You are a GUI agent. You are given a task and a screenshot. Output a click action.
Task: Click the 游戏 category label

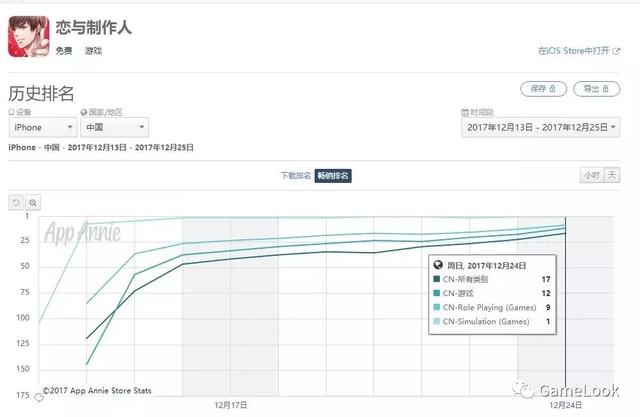93,51
